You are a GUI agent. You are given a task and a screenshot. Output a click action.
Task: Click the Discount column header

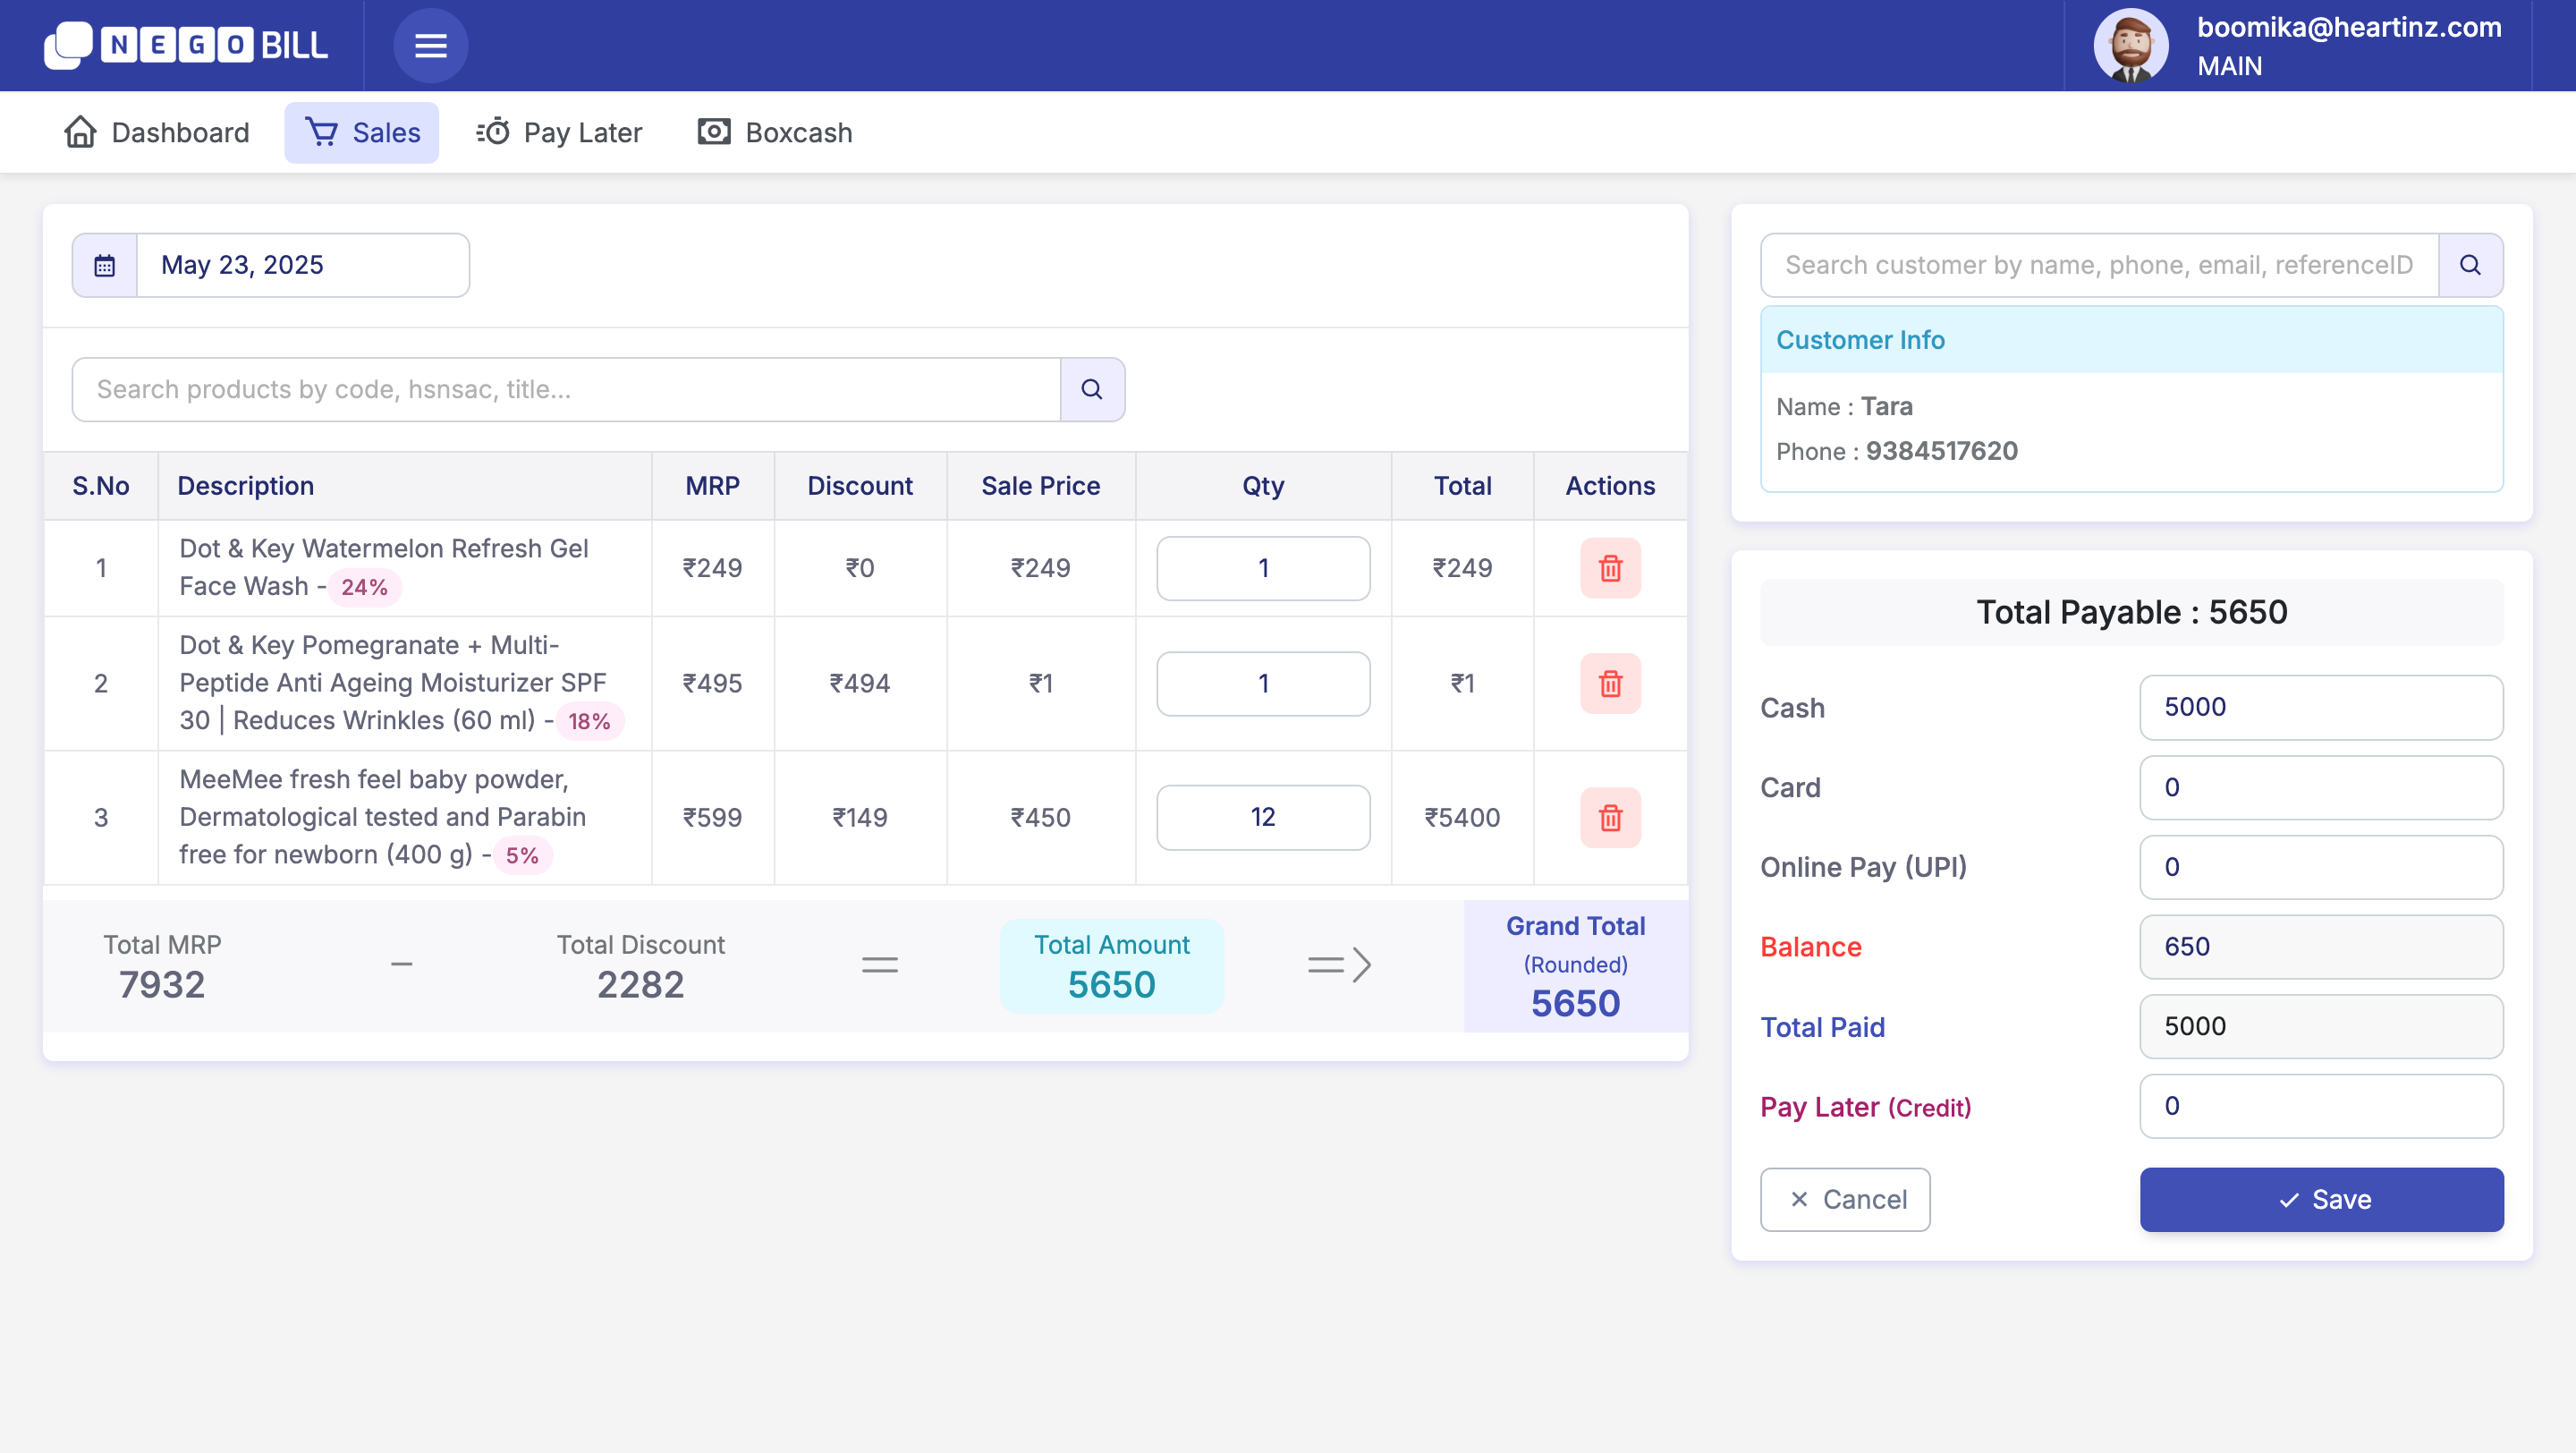[860, 486]
